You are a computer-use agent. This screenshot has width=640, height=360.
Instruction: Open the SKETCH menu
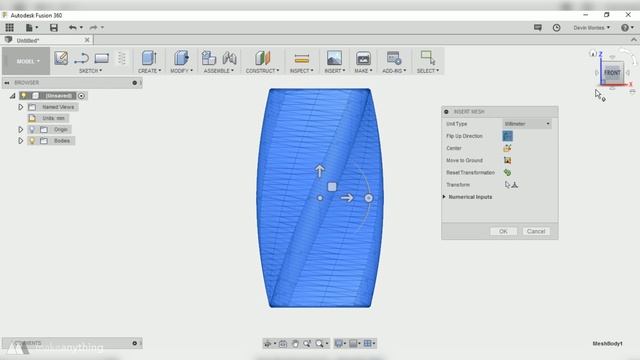pyautogui.click(x=90, y=71)
